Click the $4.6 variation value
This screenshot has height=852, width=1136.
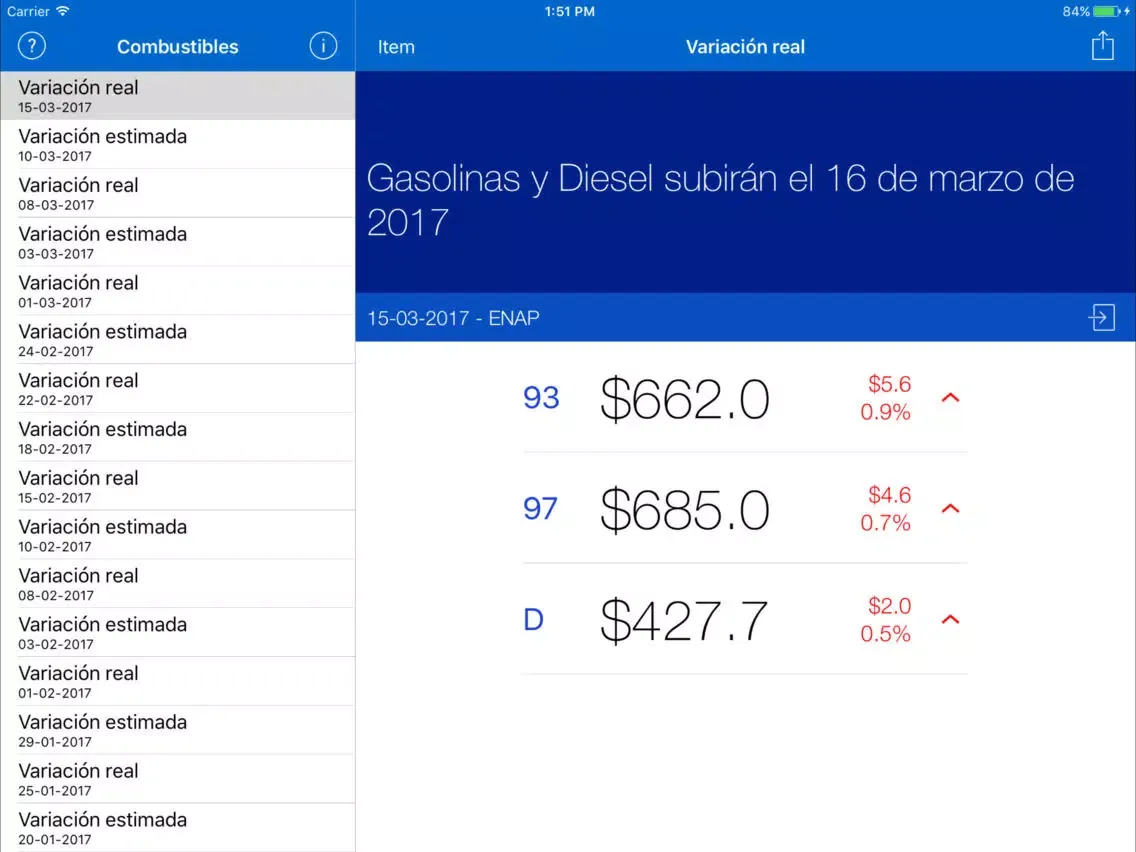click(889, 495)
